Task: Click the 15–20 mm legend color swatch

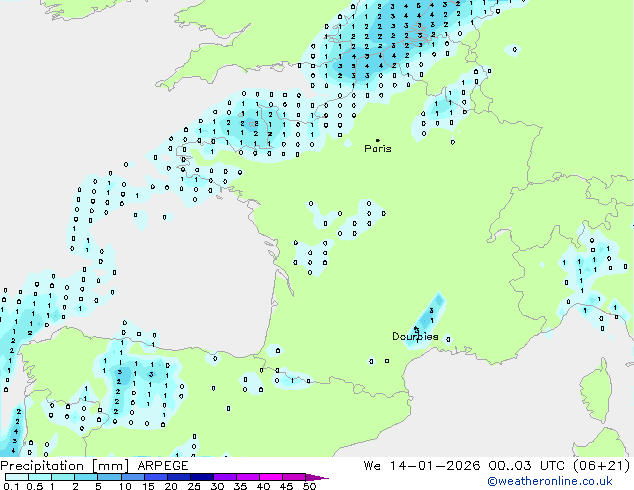Action: pos(155,477)
